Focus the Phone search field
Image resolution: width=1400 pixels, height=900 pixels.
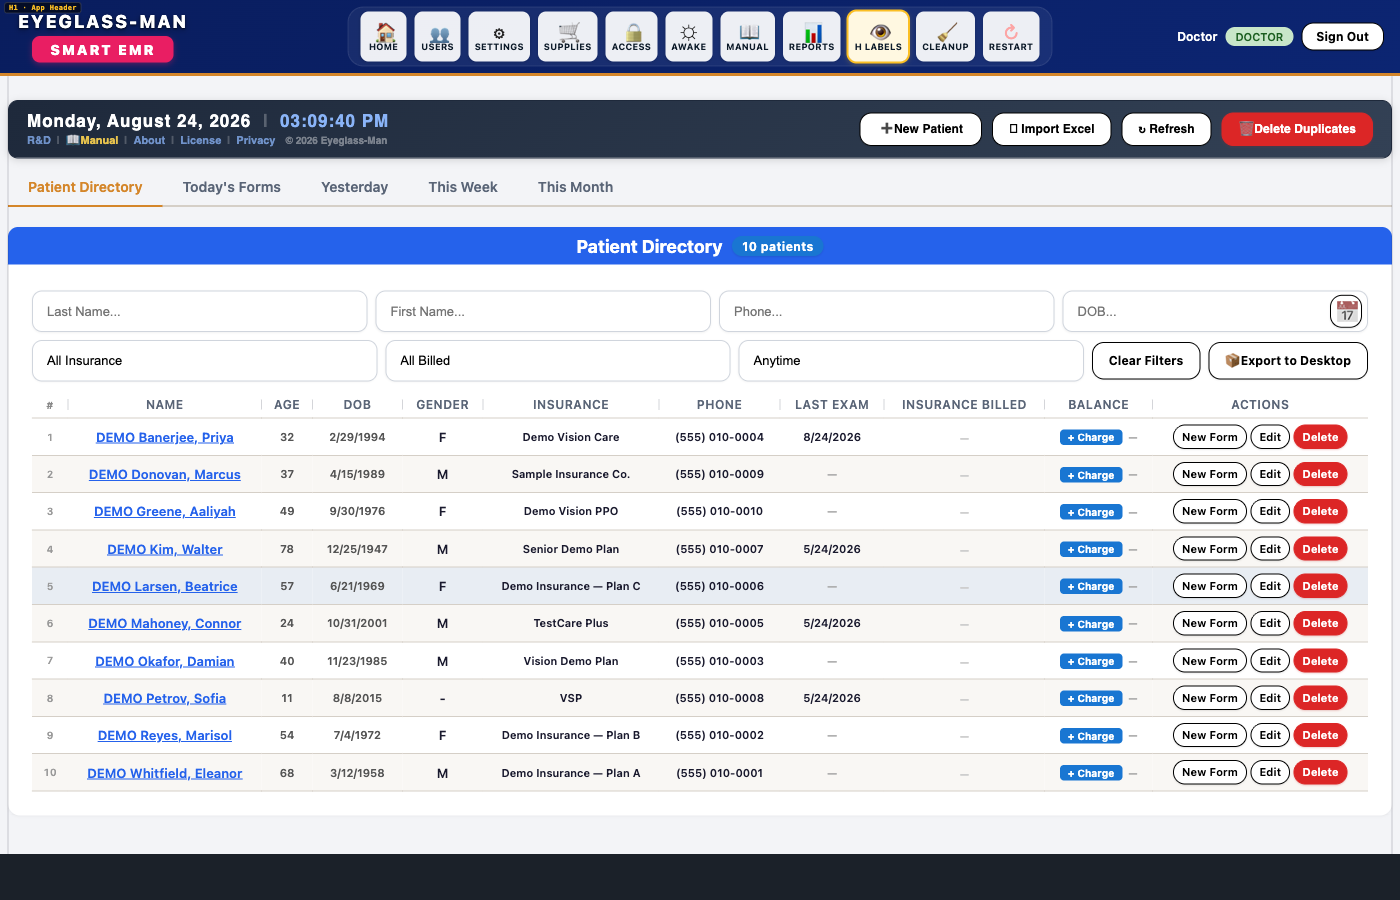886,312
